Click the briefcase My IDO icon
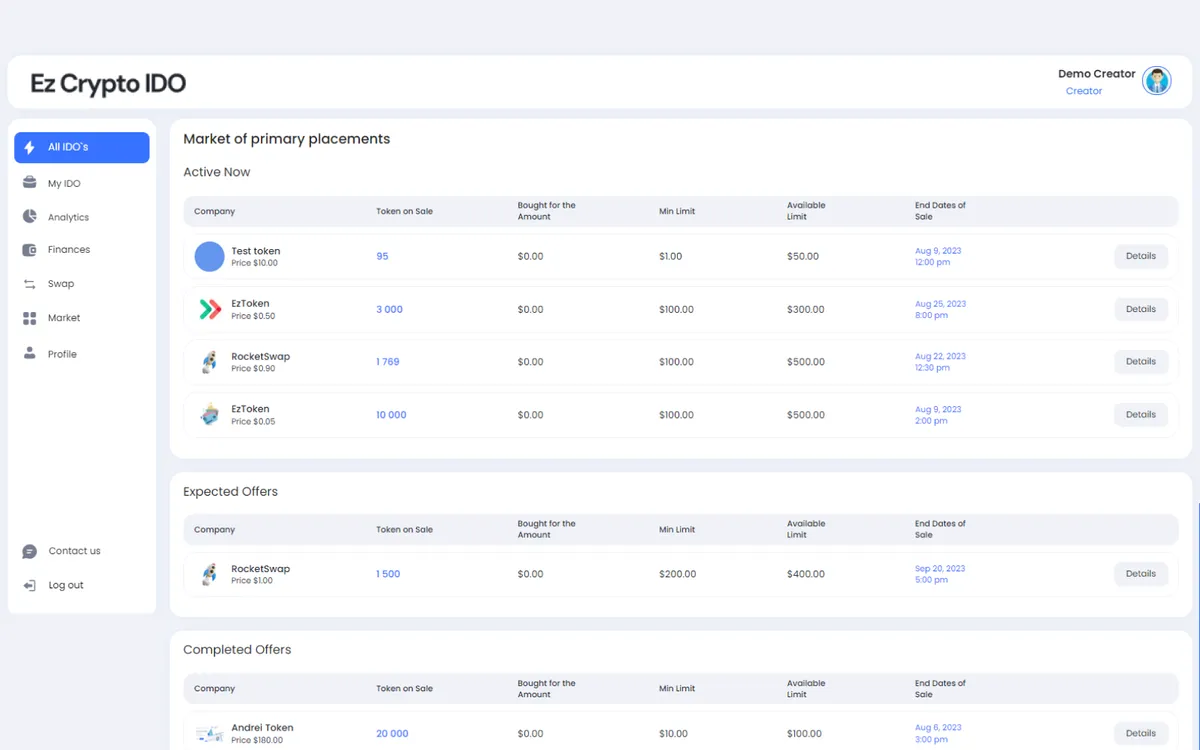Viewport: 1200px width, 750px height. tap(29, 183)
